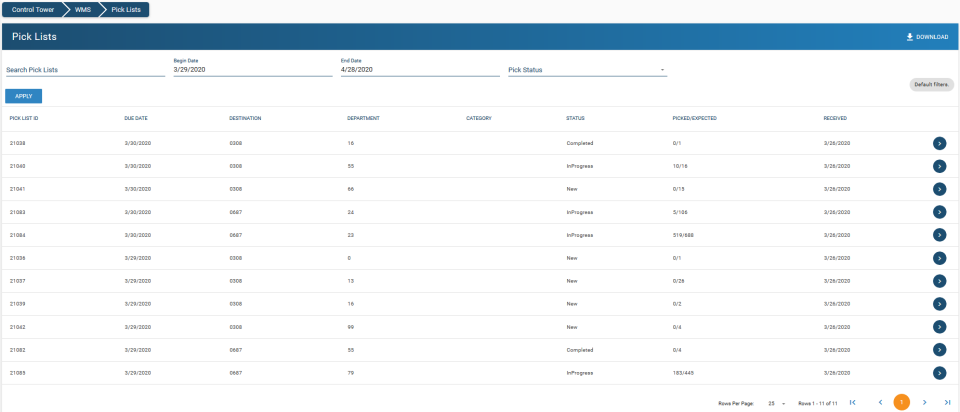Click pick list ID 21041
960x412 pixels.
(17, 189)
